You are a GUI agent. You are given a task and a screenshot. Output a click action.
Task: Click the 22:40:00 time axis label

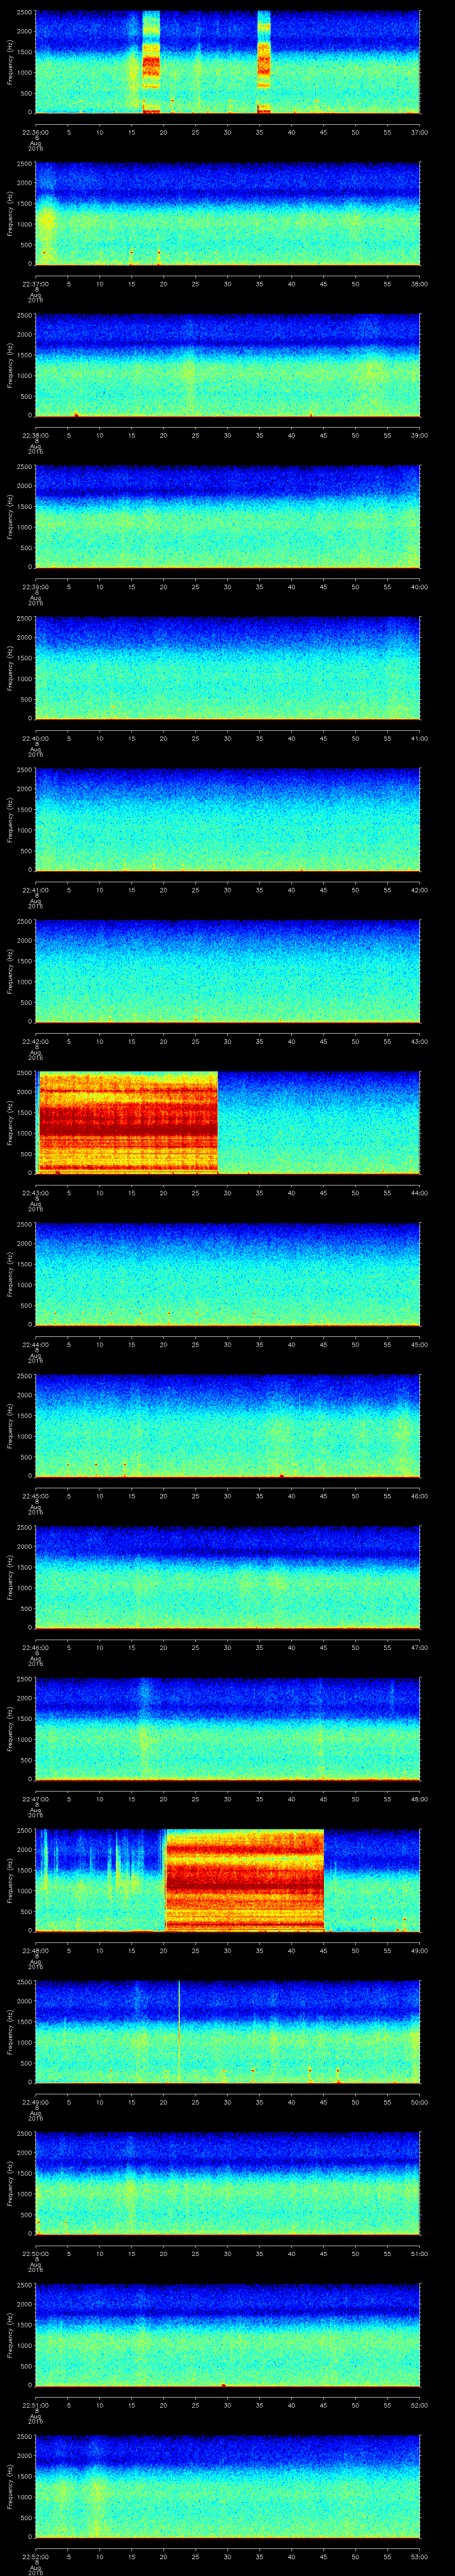(35, 738)
